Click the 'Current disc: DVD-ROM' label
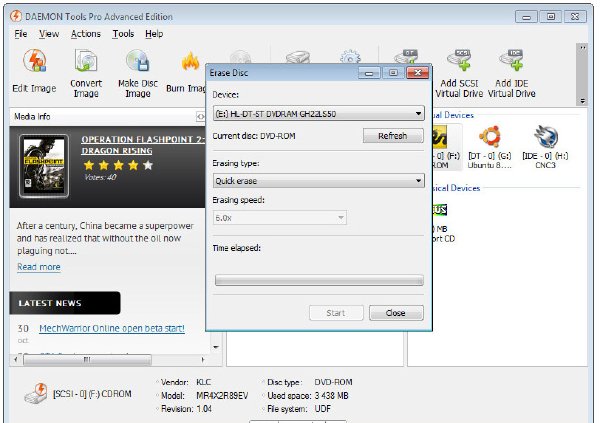 (x=254, y=136)
